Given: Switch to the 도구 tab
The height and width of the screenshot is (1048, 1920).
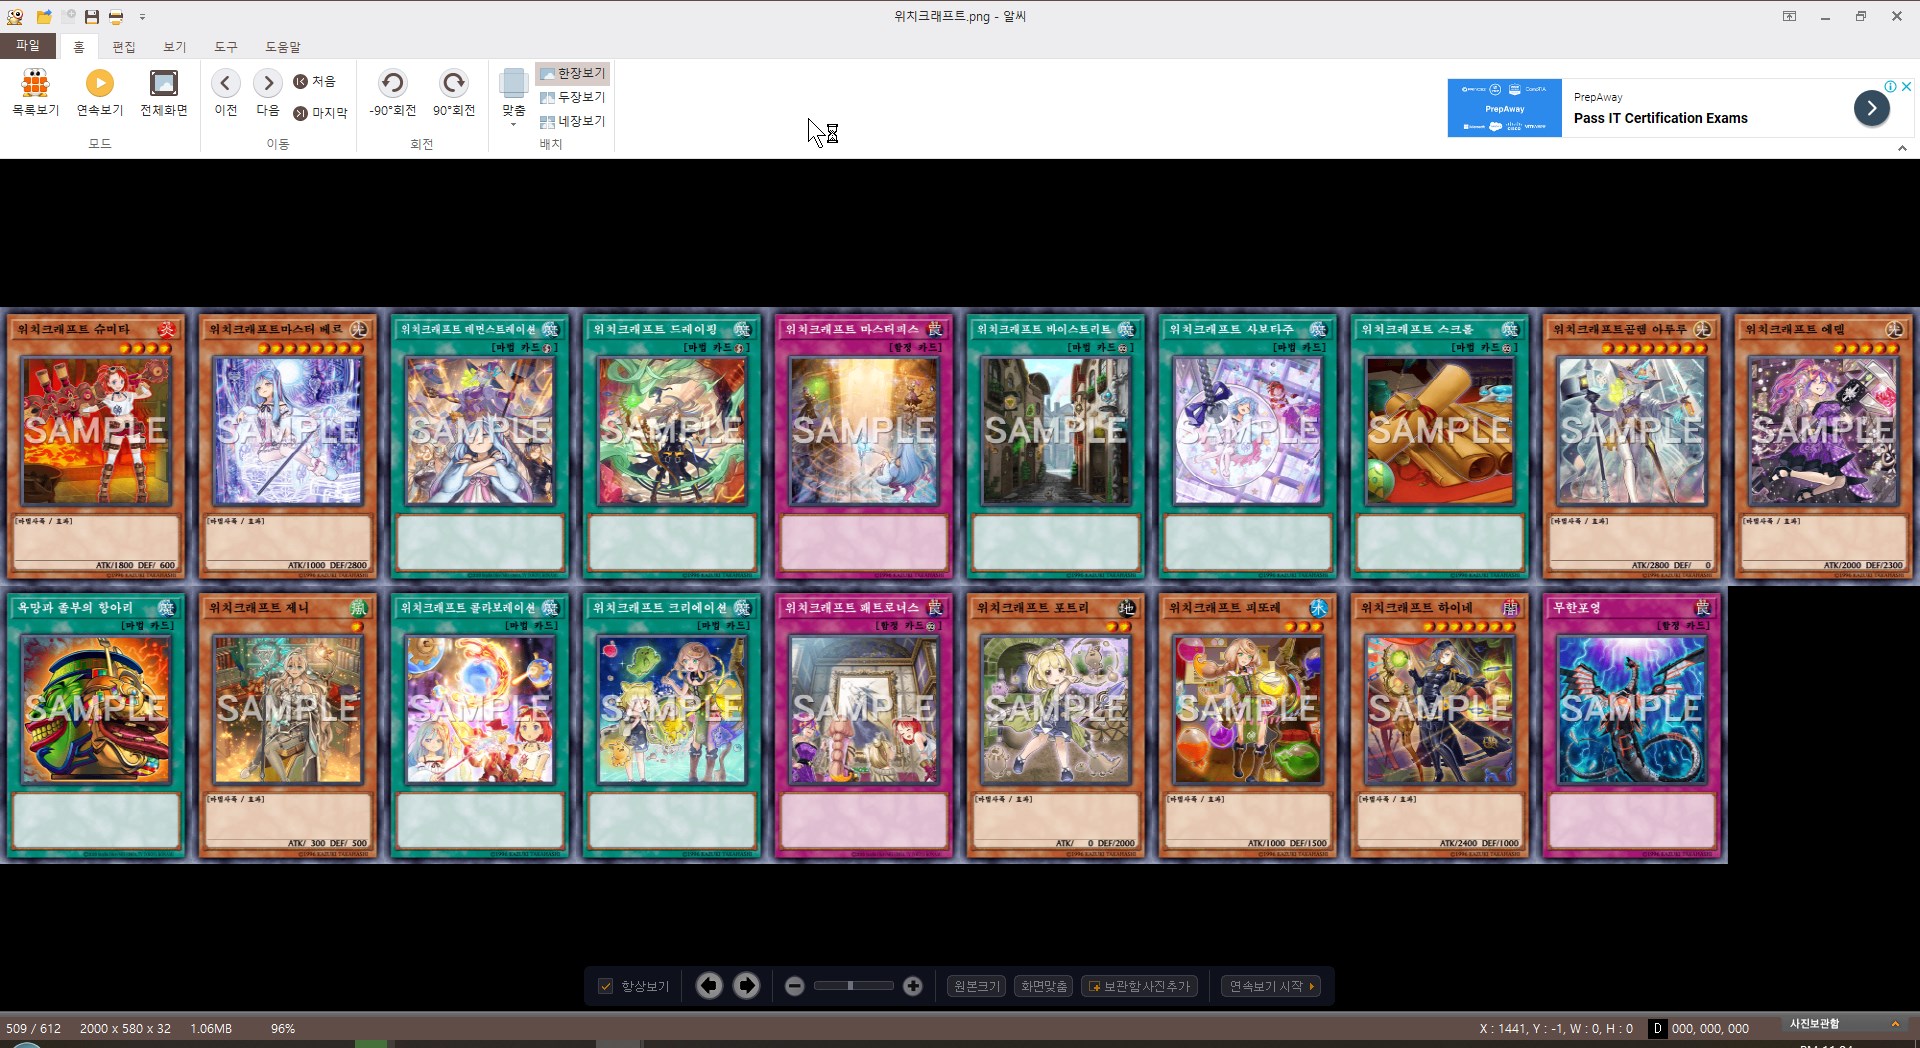Looking at the screenshot, I should [226, 47].
